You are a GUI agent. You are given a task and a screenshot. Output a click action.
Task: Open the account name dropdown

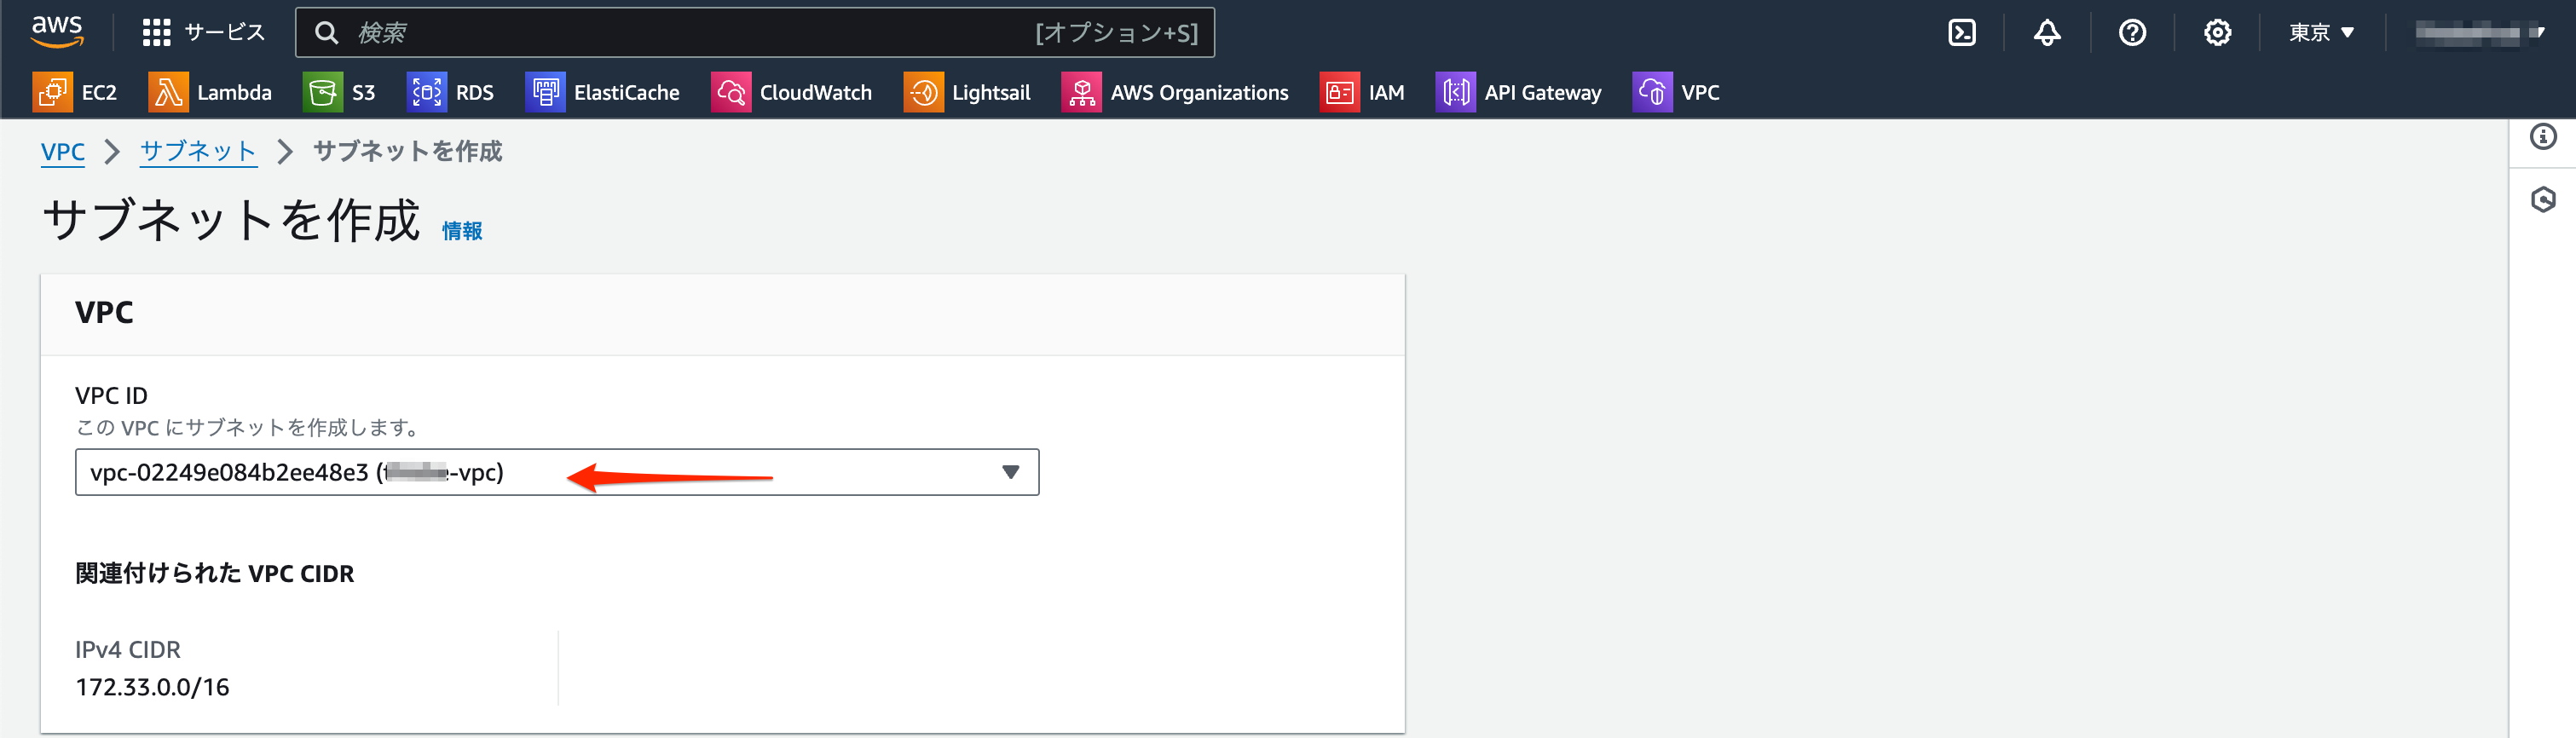pos(2478,33)
